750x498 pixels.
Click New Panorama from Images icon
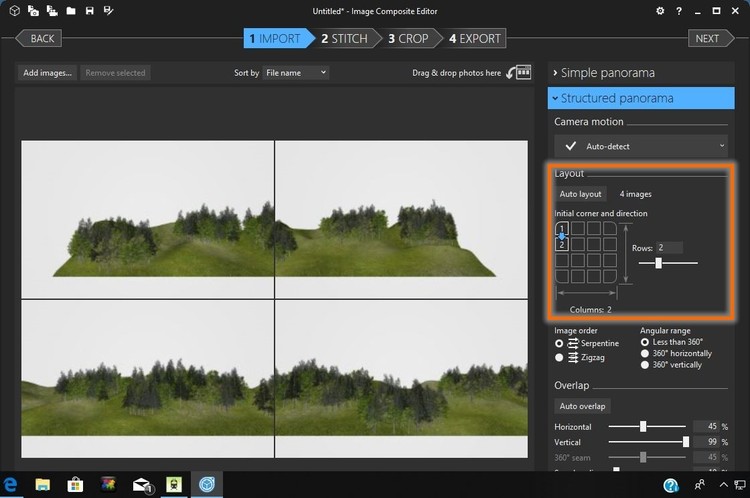click(x=33, y=11)
